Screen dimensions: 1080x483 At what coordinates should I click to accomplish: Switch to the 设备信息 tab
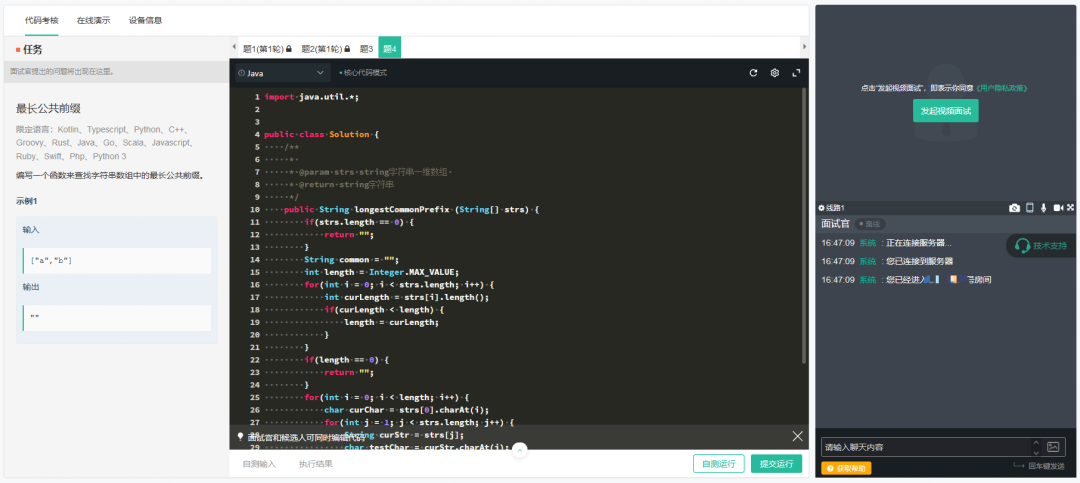[145, 20]
